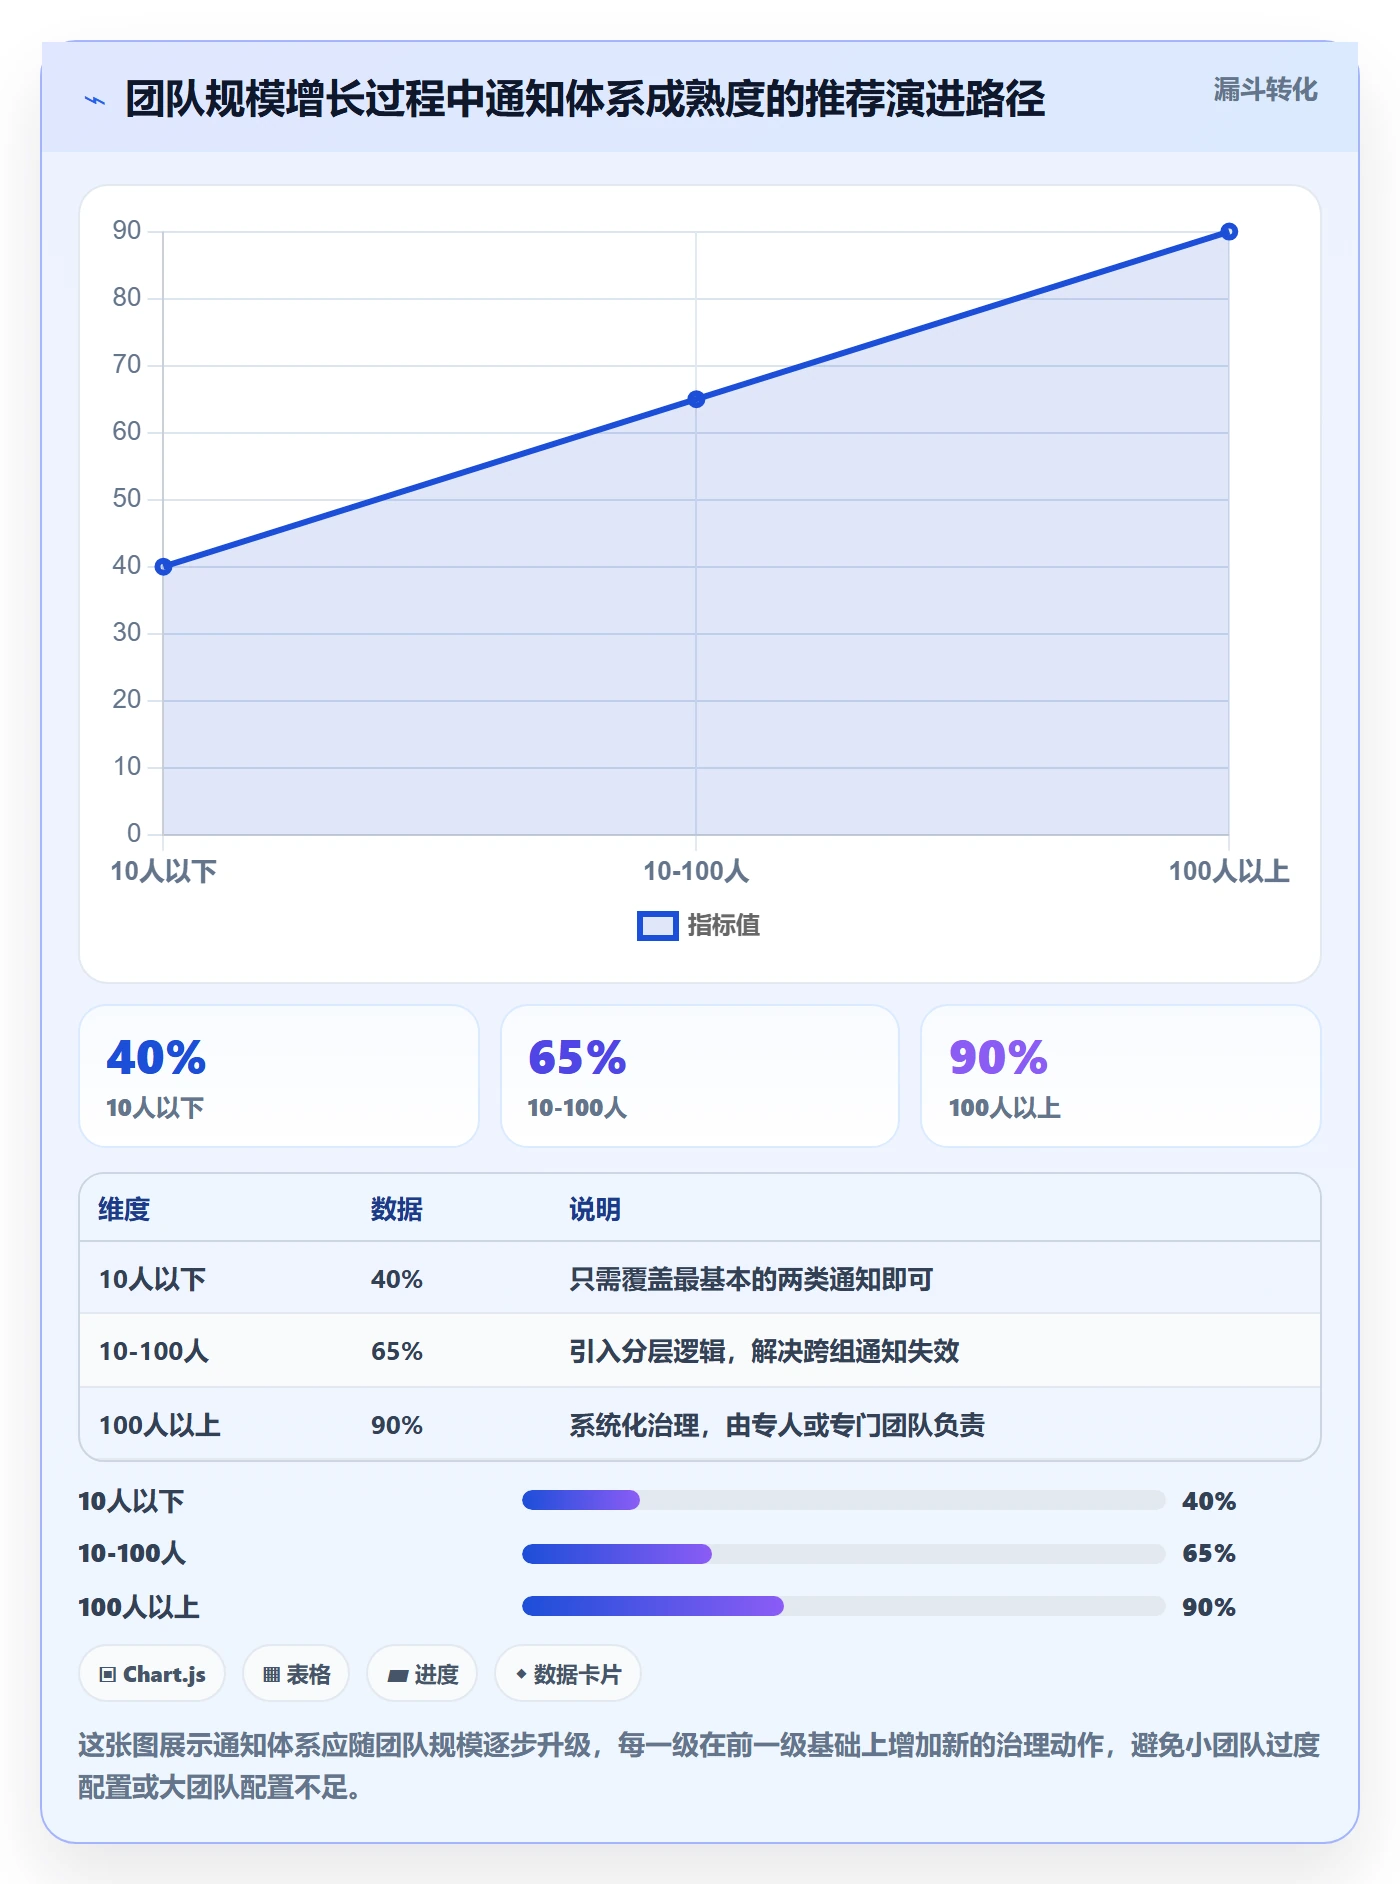Click the 指标值 legend label
This screenshot has height=1884, width=1400.
point(724,926)
